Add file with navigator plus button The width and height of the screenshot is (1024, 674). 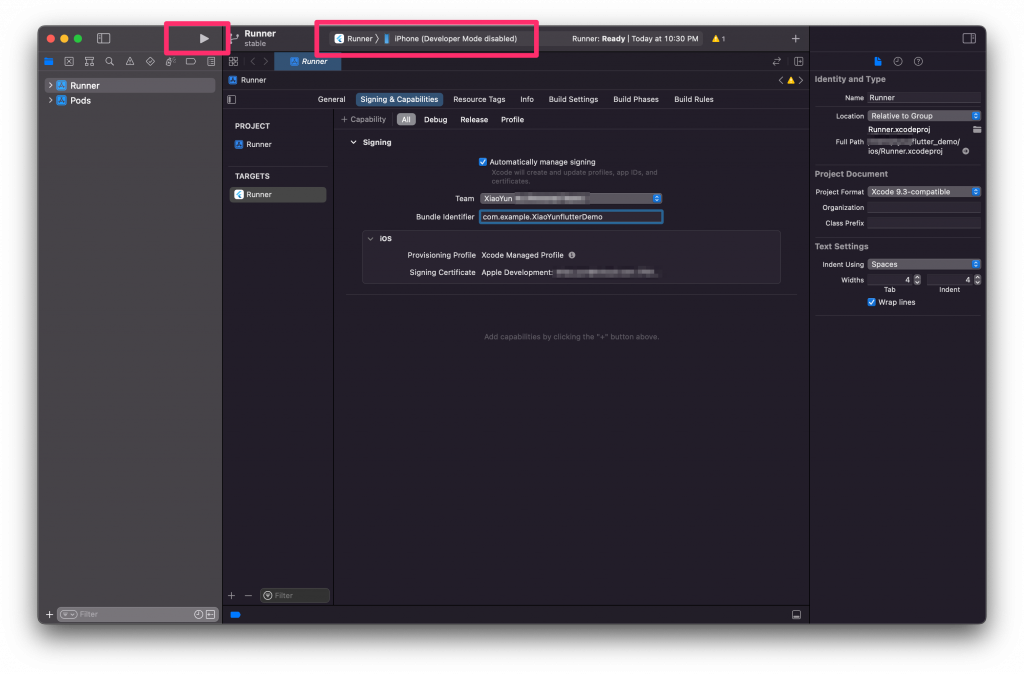[50, 615]
